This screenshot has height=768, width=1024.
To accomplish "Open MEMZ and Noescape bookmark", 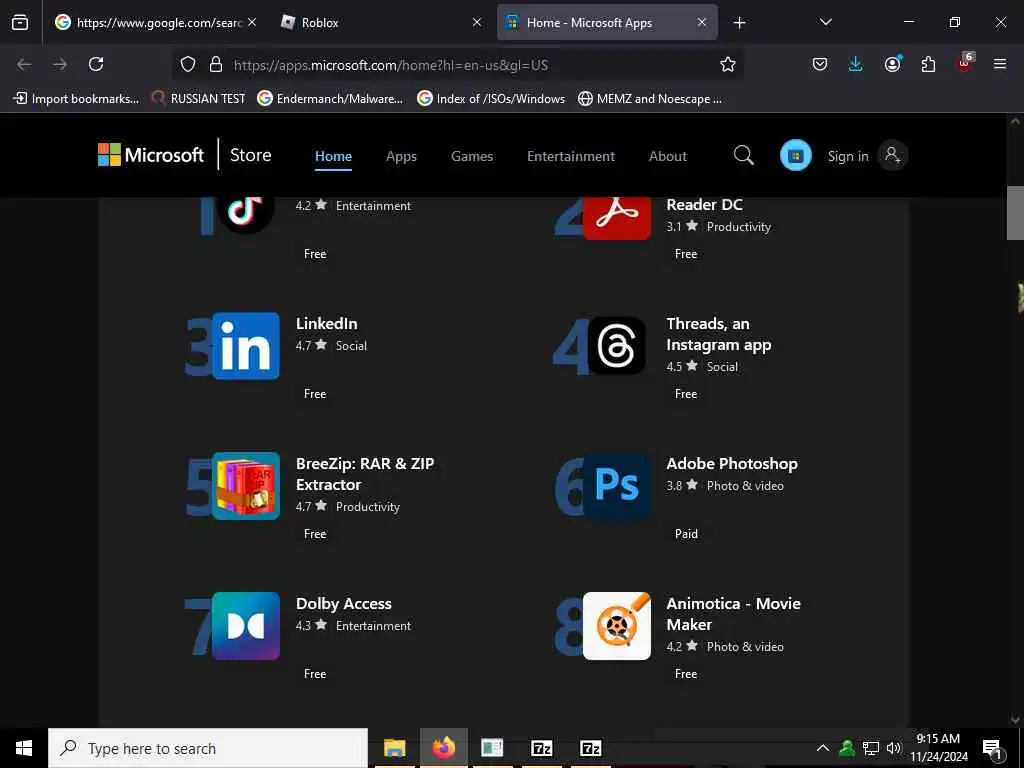I will coord(650,99).
